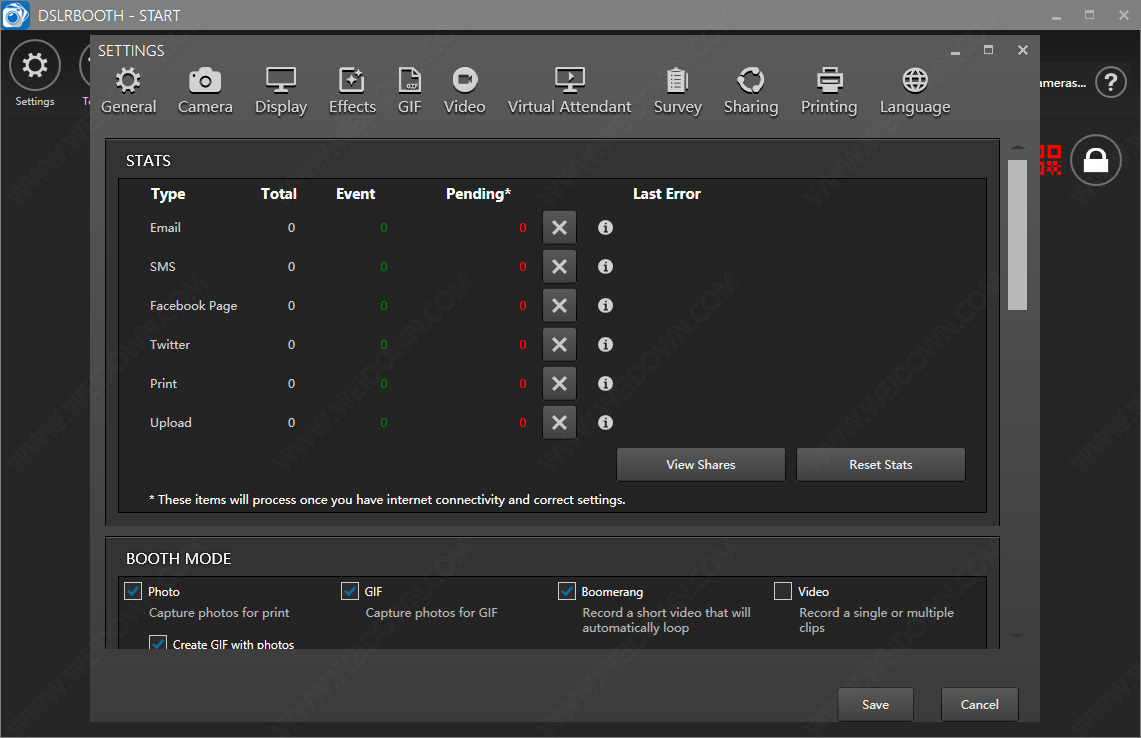Enable the Video booth mode checkbox

[x=783, y=591]
